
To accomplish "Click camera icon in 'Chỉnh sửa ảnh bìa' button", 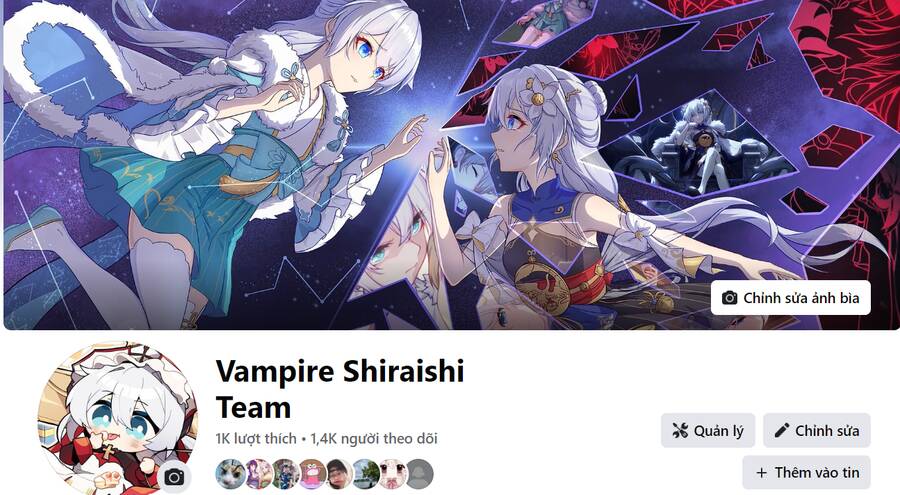I will click(x=730, y=298).
